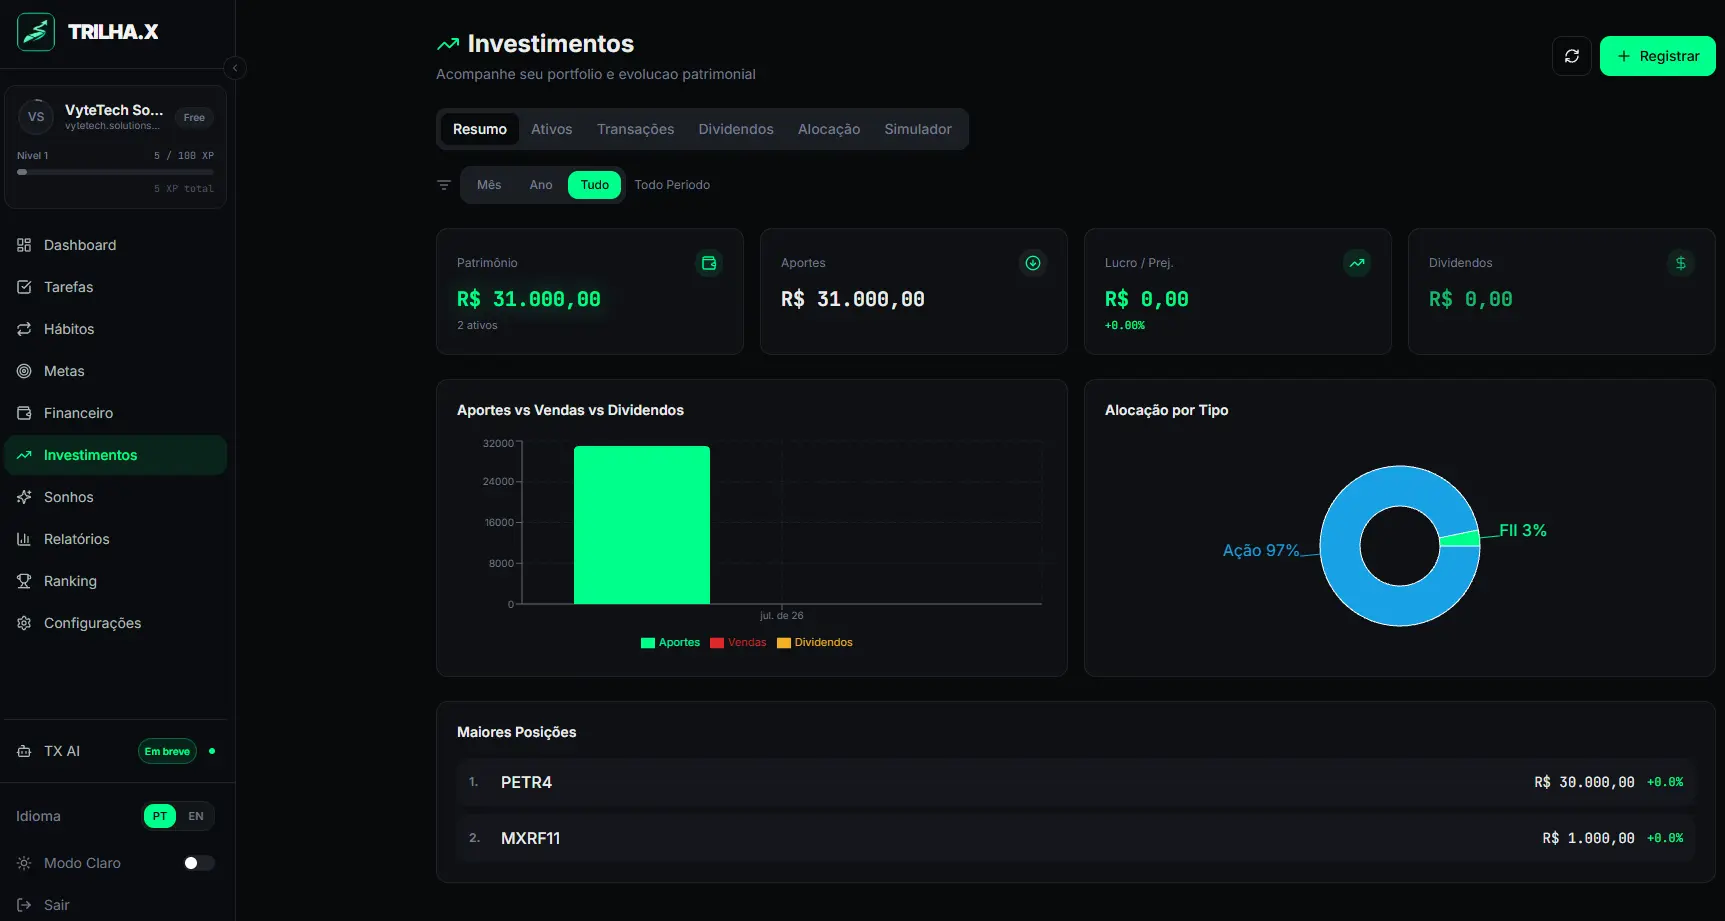Screen dimensions: 1725x921
Task: Click the period filter icon
Action: [x=444, y=185]
